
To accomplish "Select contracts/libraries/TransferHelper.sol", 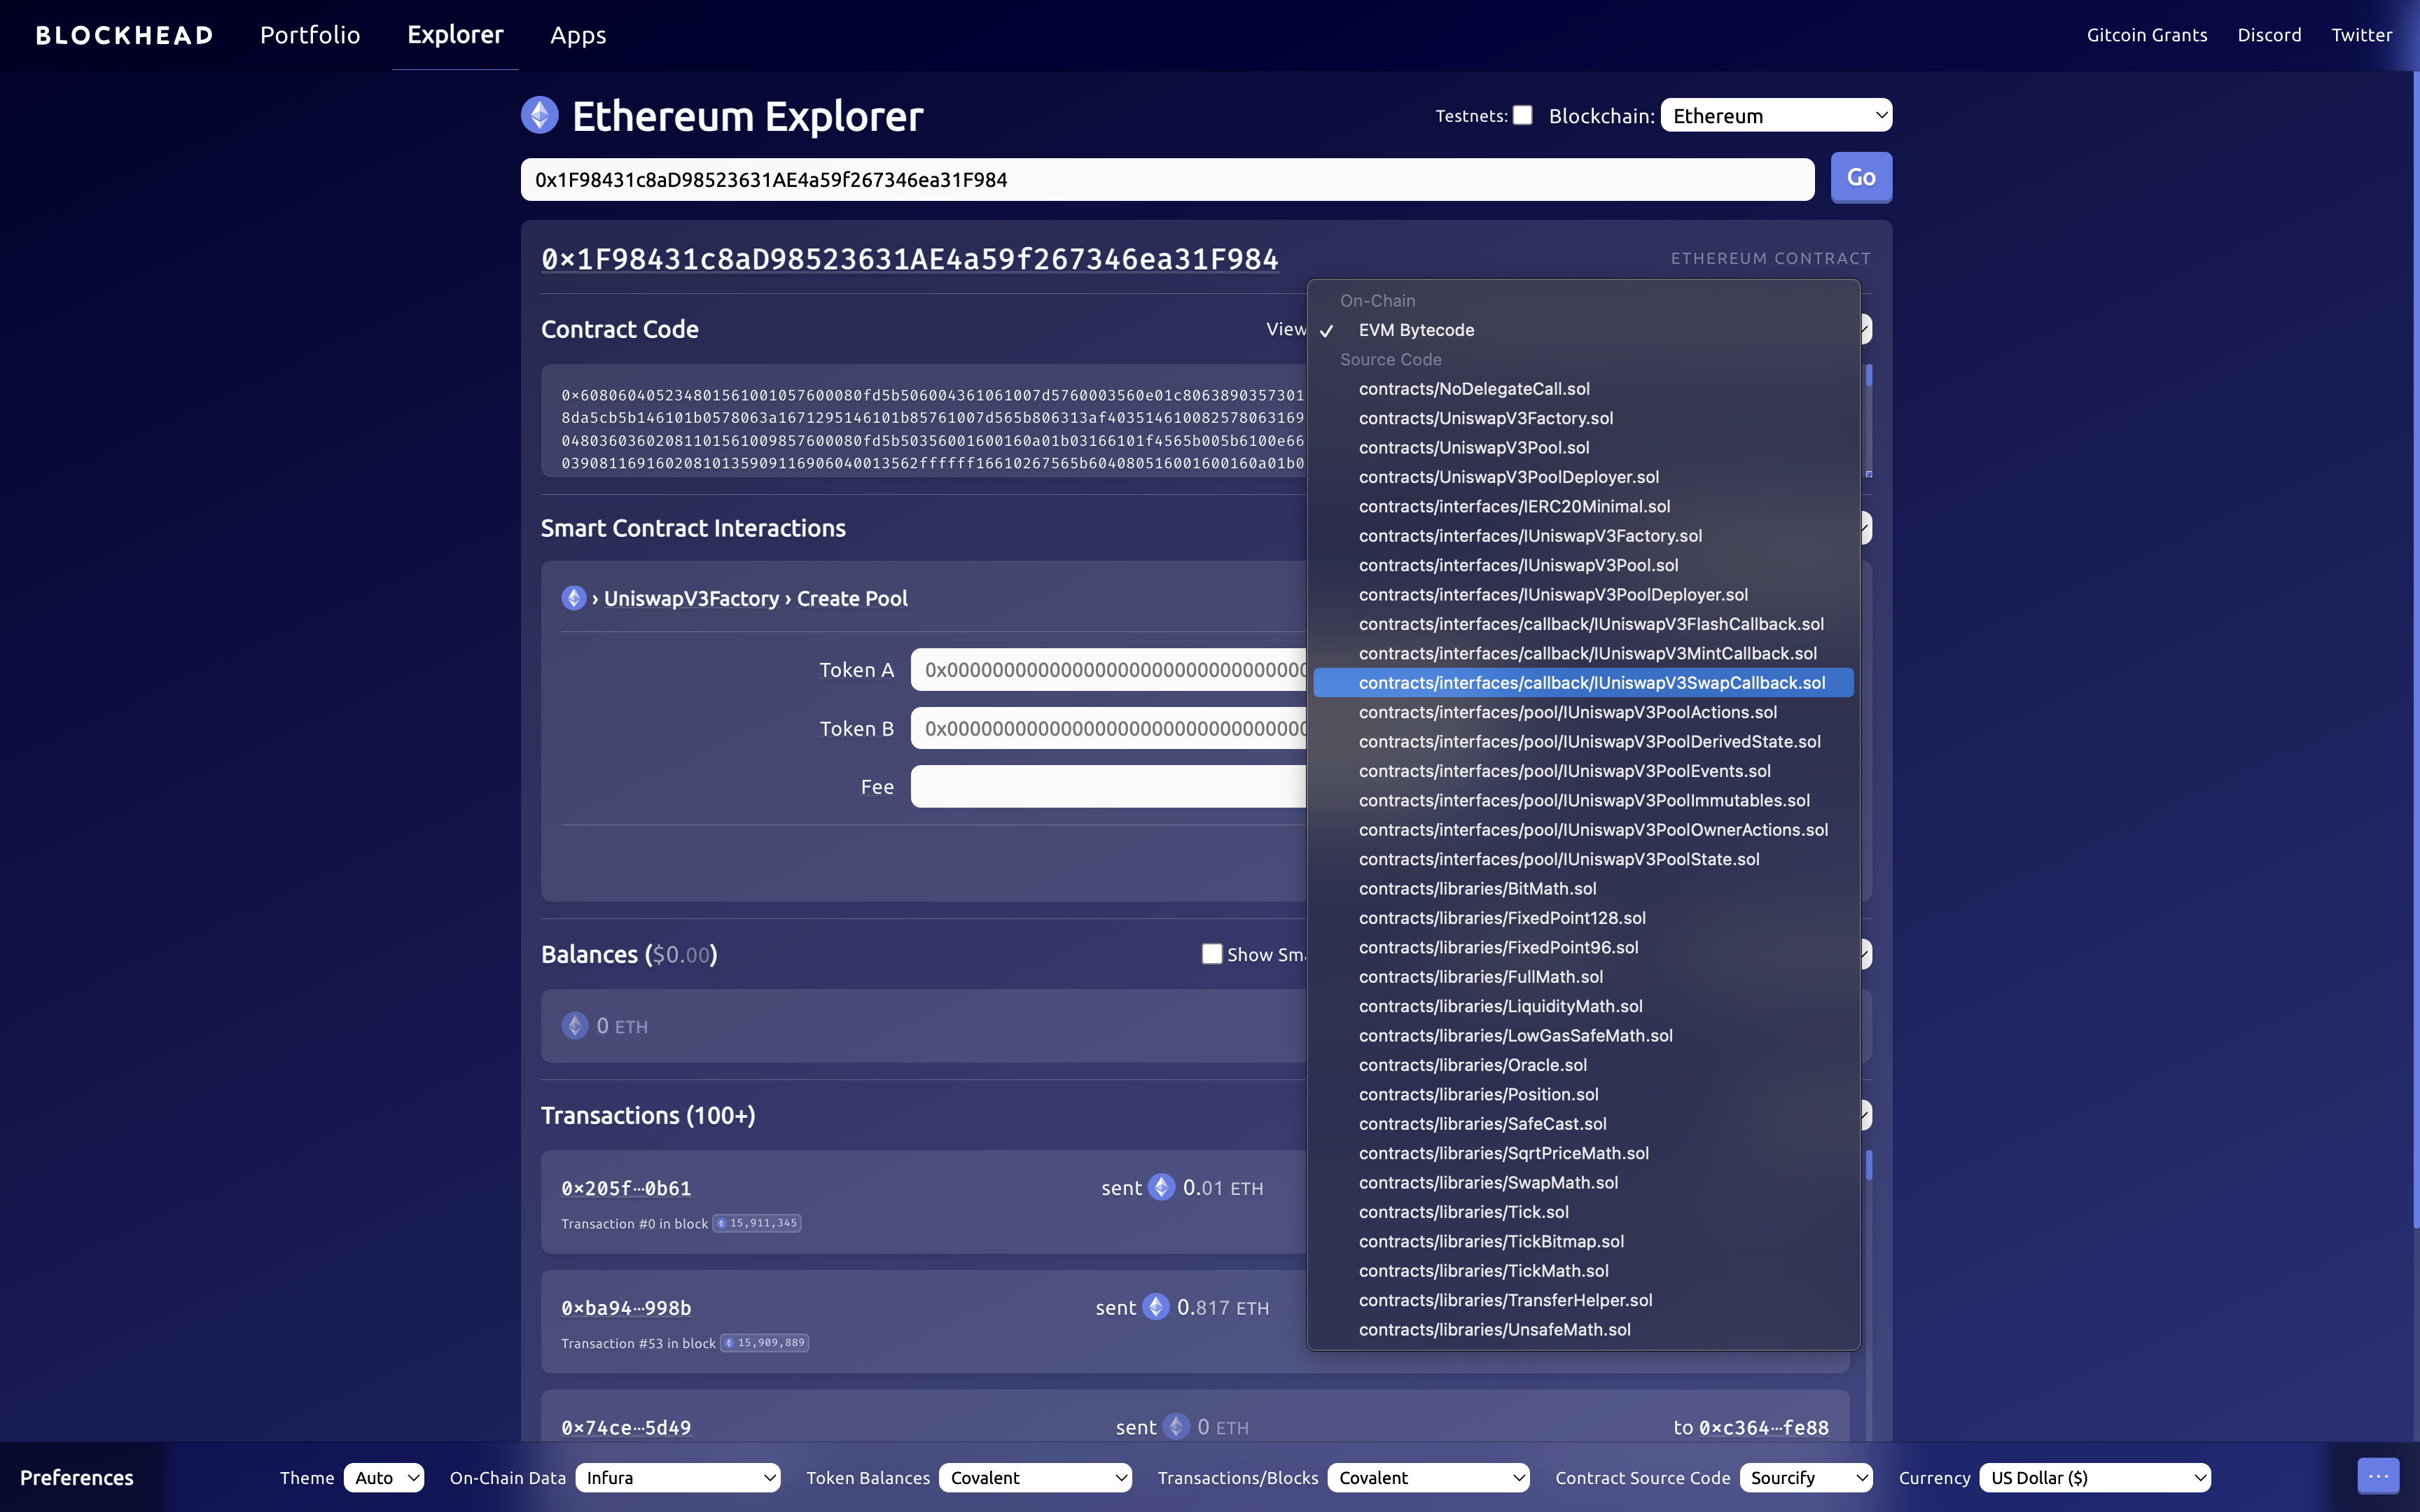I will (1583, 1300).
